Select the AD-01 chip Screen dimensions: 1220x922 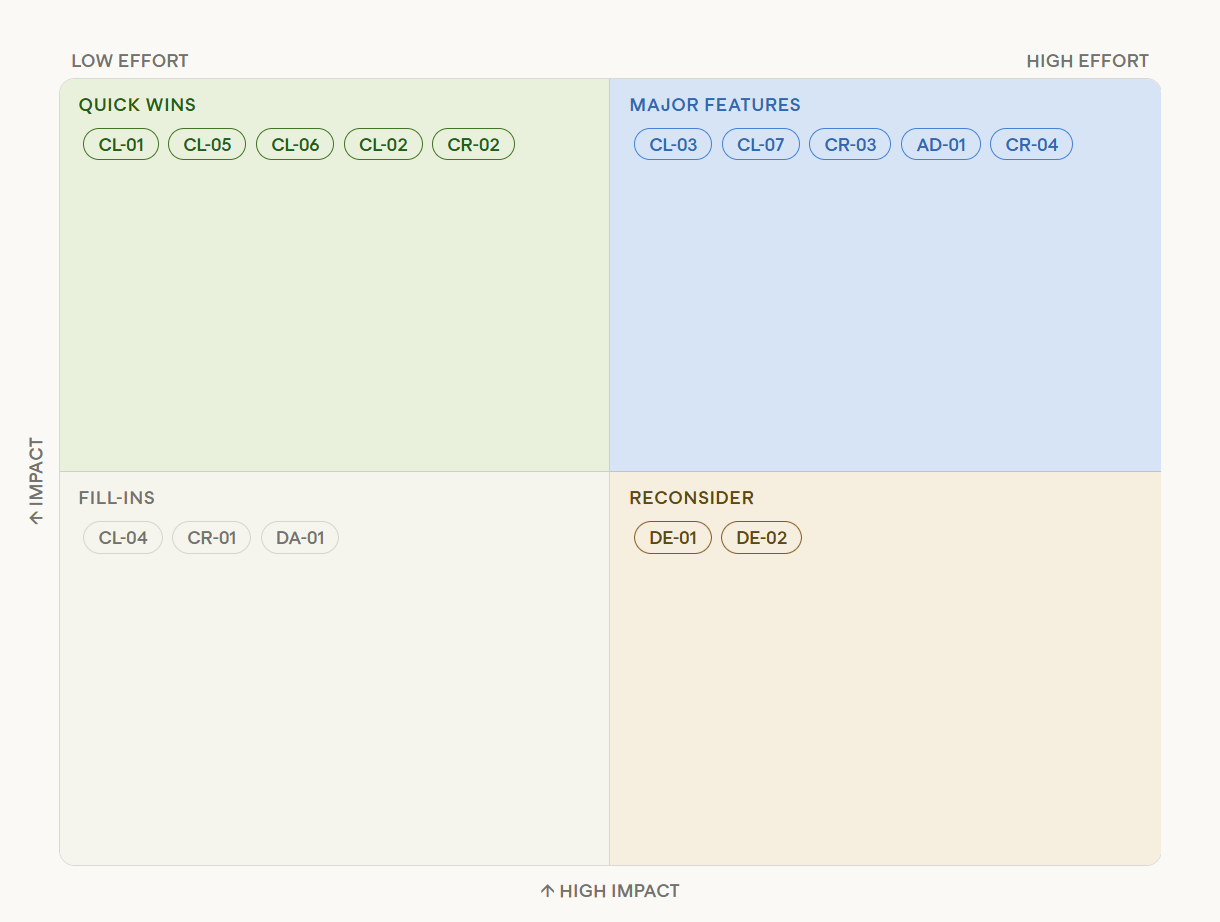(x=941, y=145)
